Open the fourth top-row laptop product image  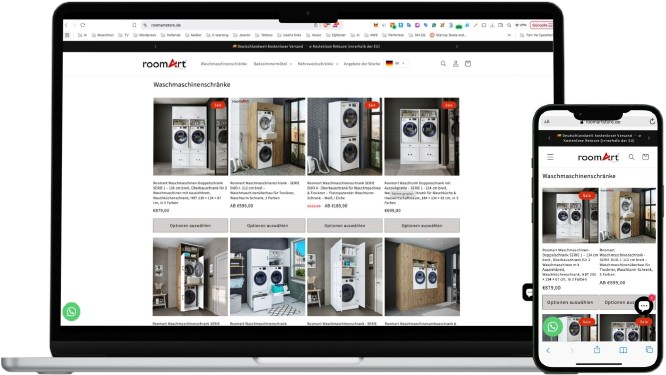coord(422,136)
